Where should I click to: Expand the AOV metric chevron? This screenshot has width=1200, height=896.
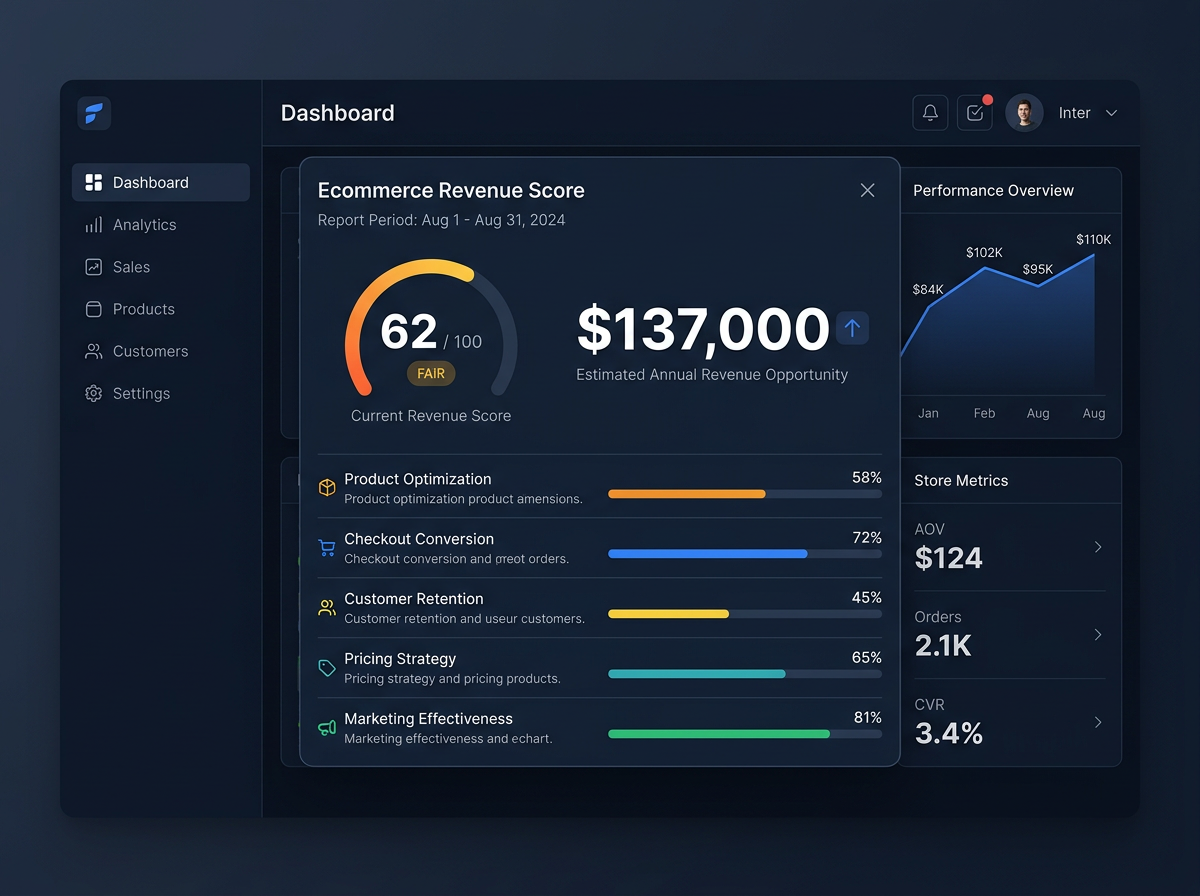coord(1098,547)
